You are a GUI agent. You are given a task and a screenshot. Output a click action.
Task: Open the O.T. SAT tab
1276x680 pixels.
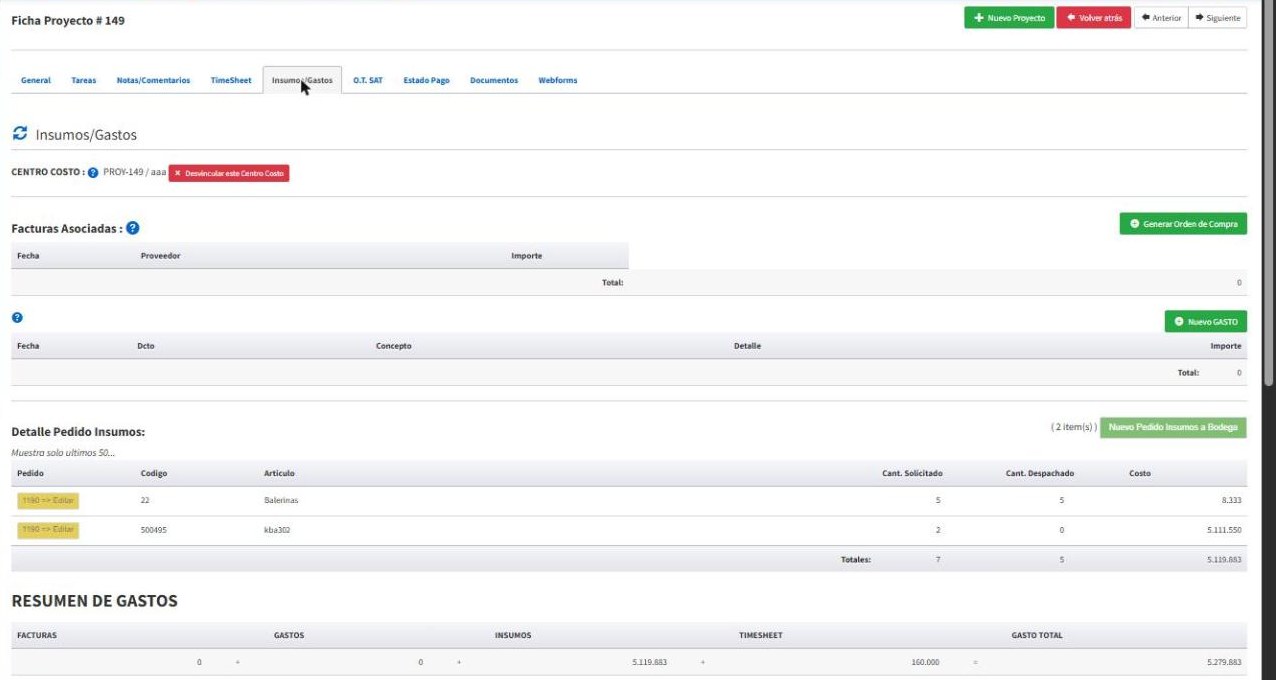coord(368,80)
